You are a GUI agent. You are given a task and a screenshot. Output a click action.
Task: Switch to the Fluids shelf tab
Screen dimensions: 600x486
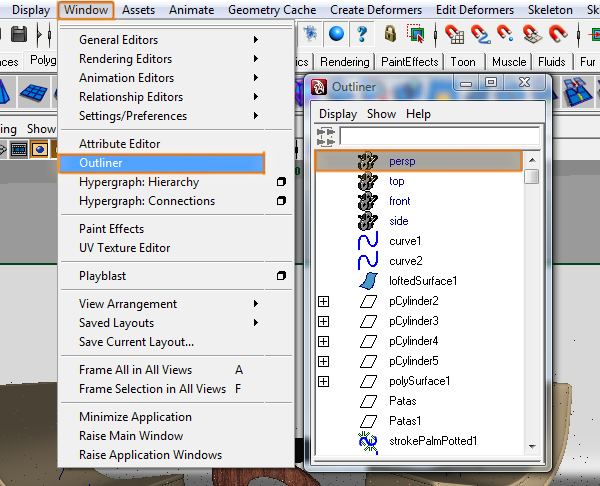click(551, 62)
